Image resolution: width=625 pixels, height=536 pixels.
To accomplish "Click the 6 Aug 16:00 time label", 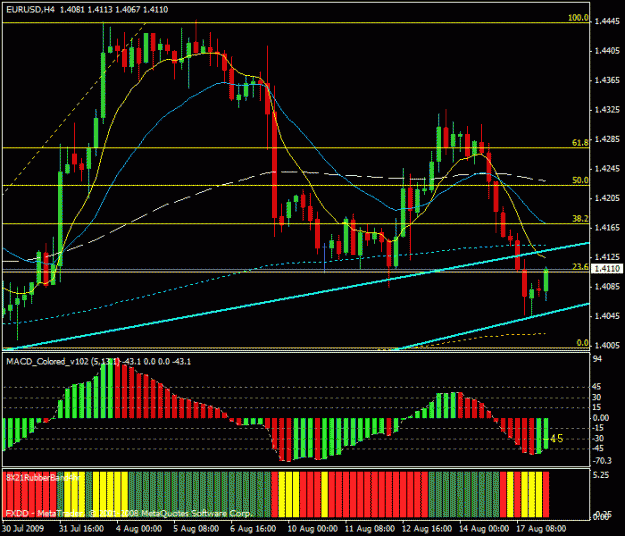I will pyautogui.click(x=253, y=529).
